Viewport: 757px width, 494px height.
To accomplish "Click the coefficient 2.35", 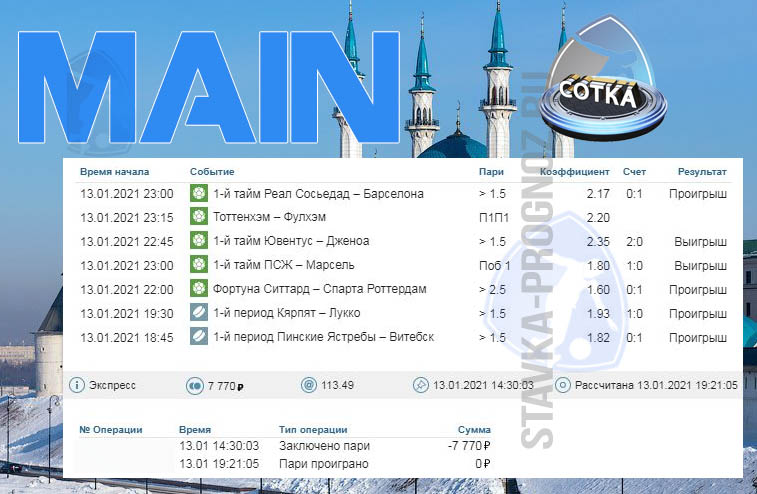I will tap(598, 241).
